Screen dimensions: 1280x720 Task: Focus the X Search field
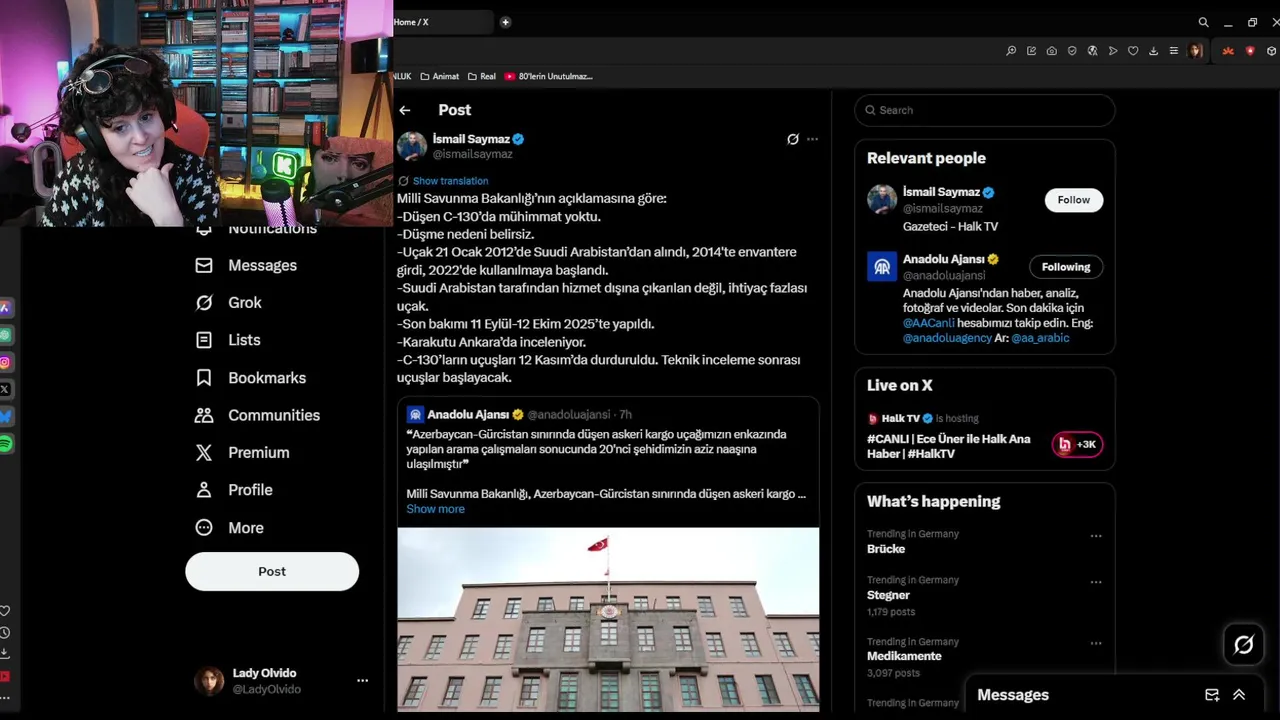pos(985,110)
